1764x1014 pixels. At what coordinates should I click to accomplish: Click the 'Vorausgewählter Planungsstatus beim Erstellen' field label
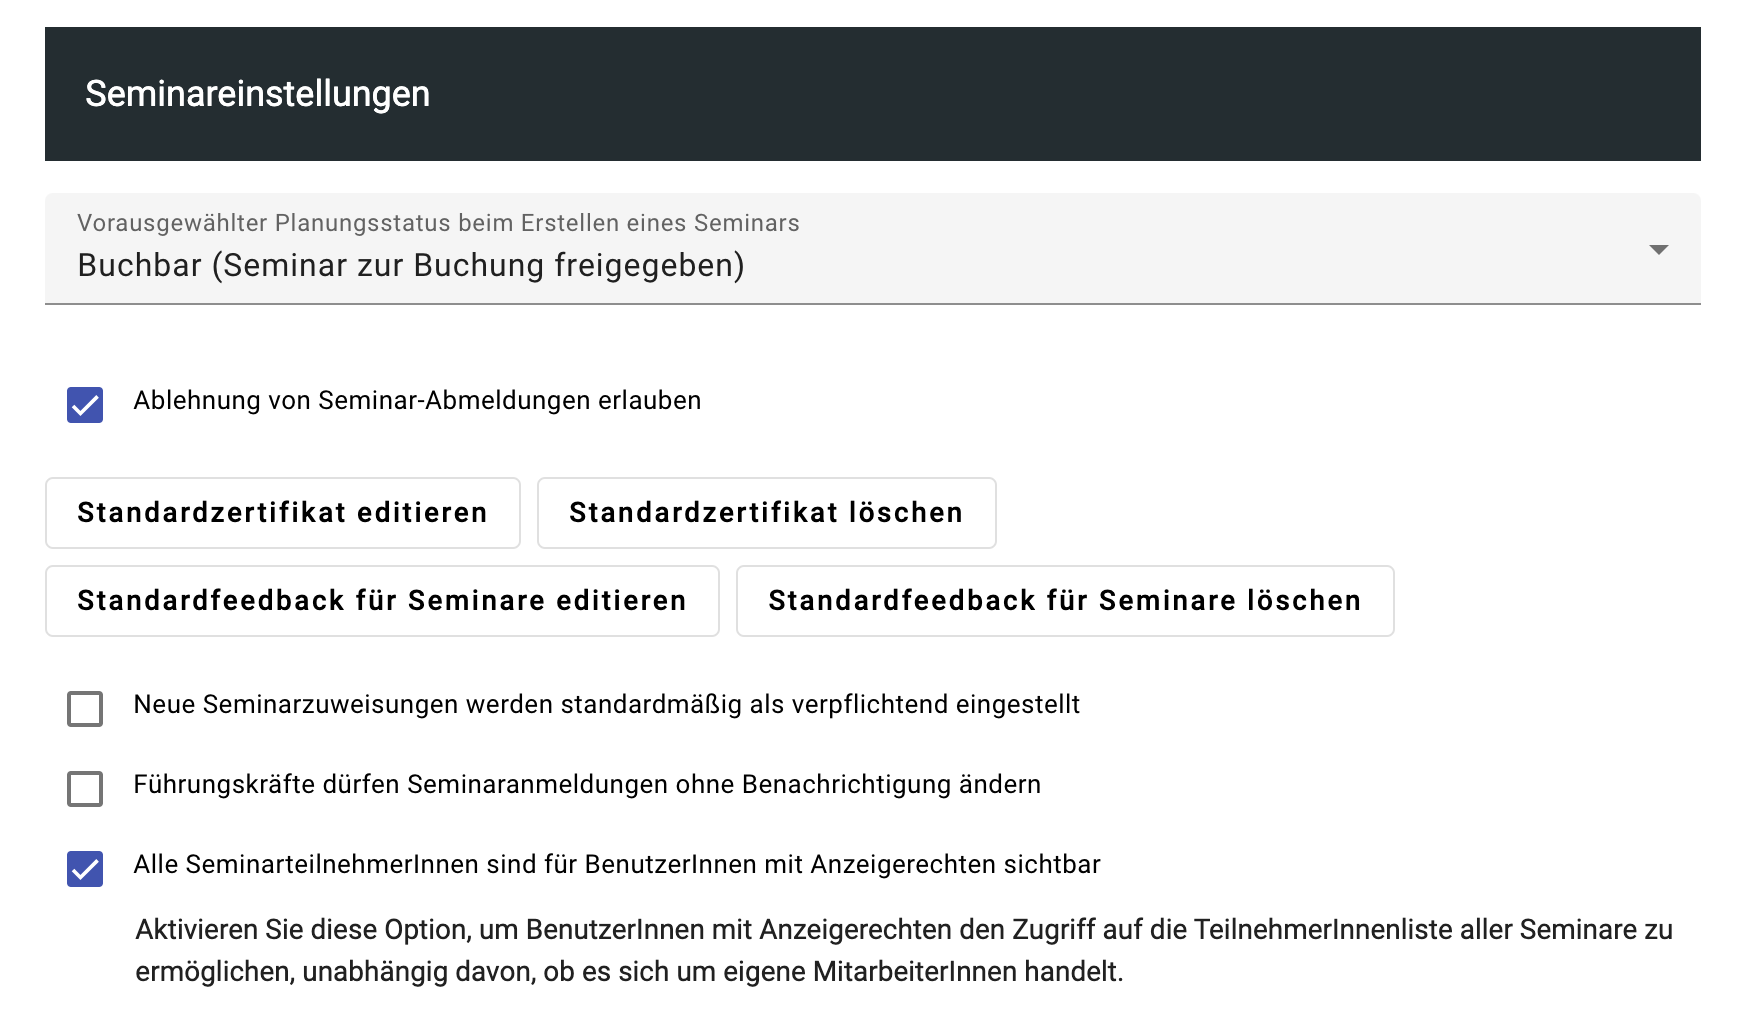pos(438,223)
